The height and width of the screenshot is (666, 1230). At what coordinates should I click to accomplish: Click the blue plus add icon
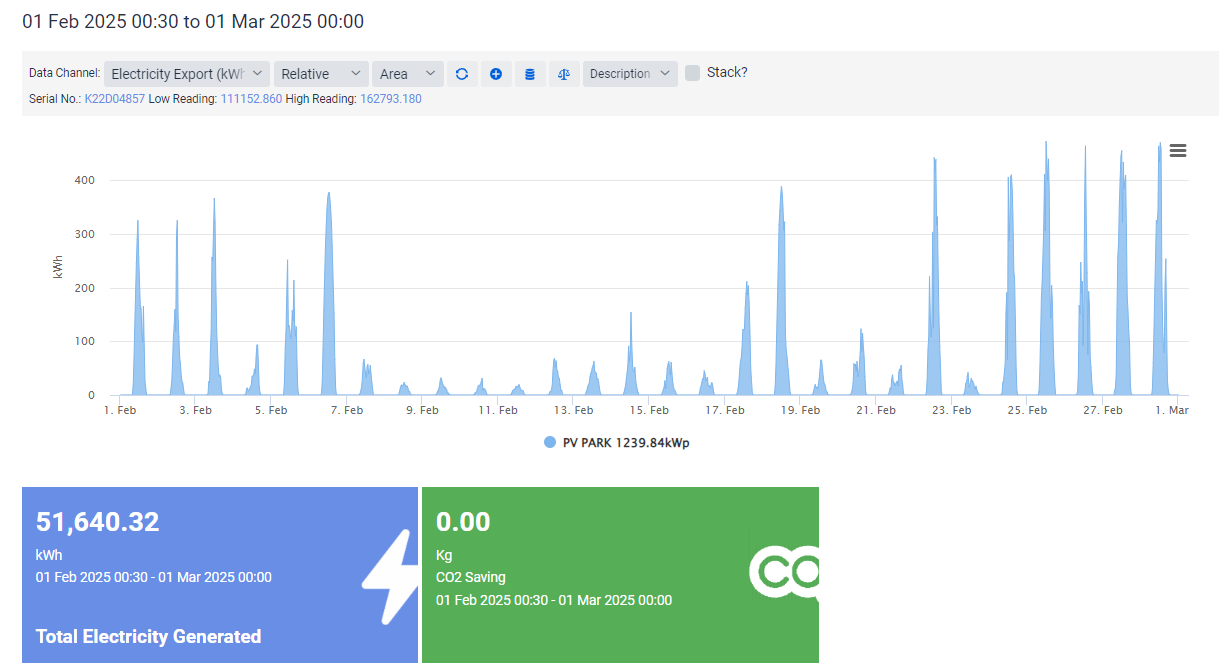tap(496, 74)
